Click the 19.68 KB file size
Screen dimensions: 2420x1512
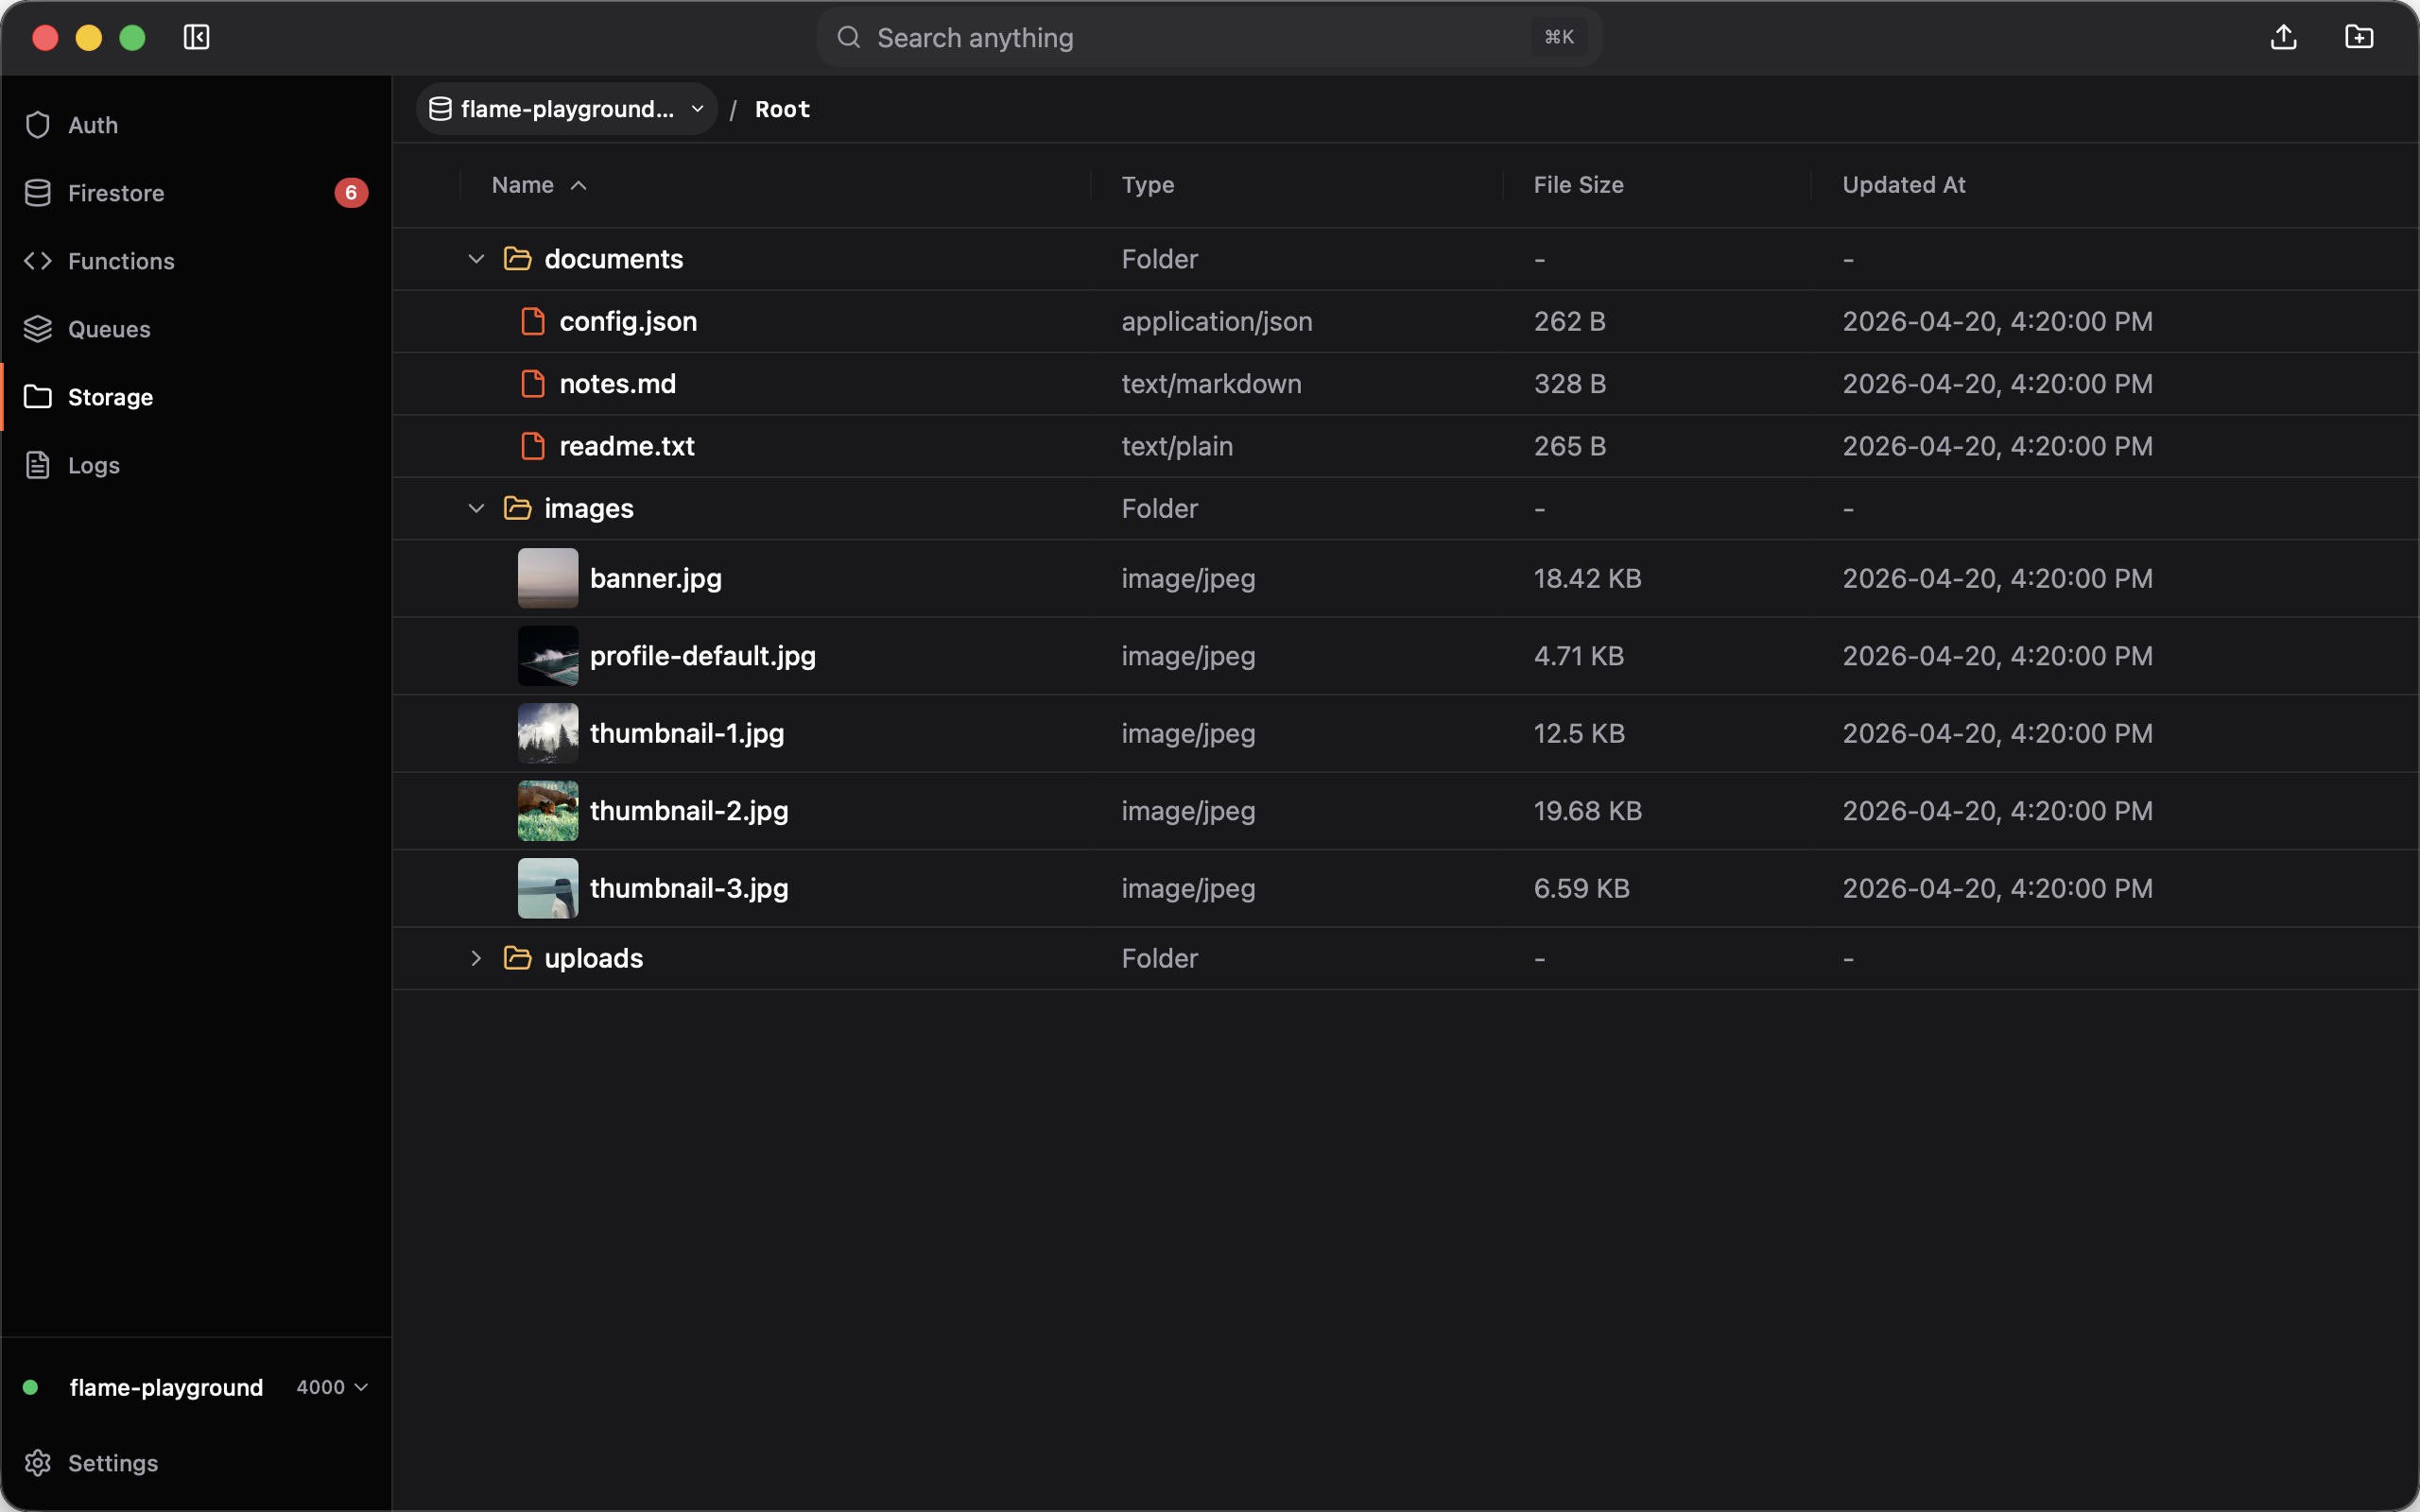tap(1587, 811)
